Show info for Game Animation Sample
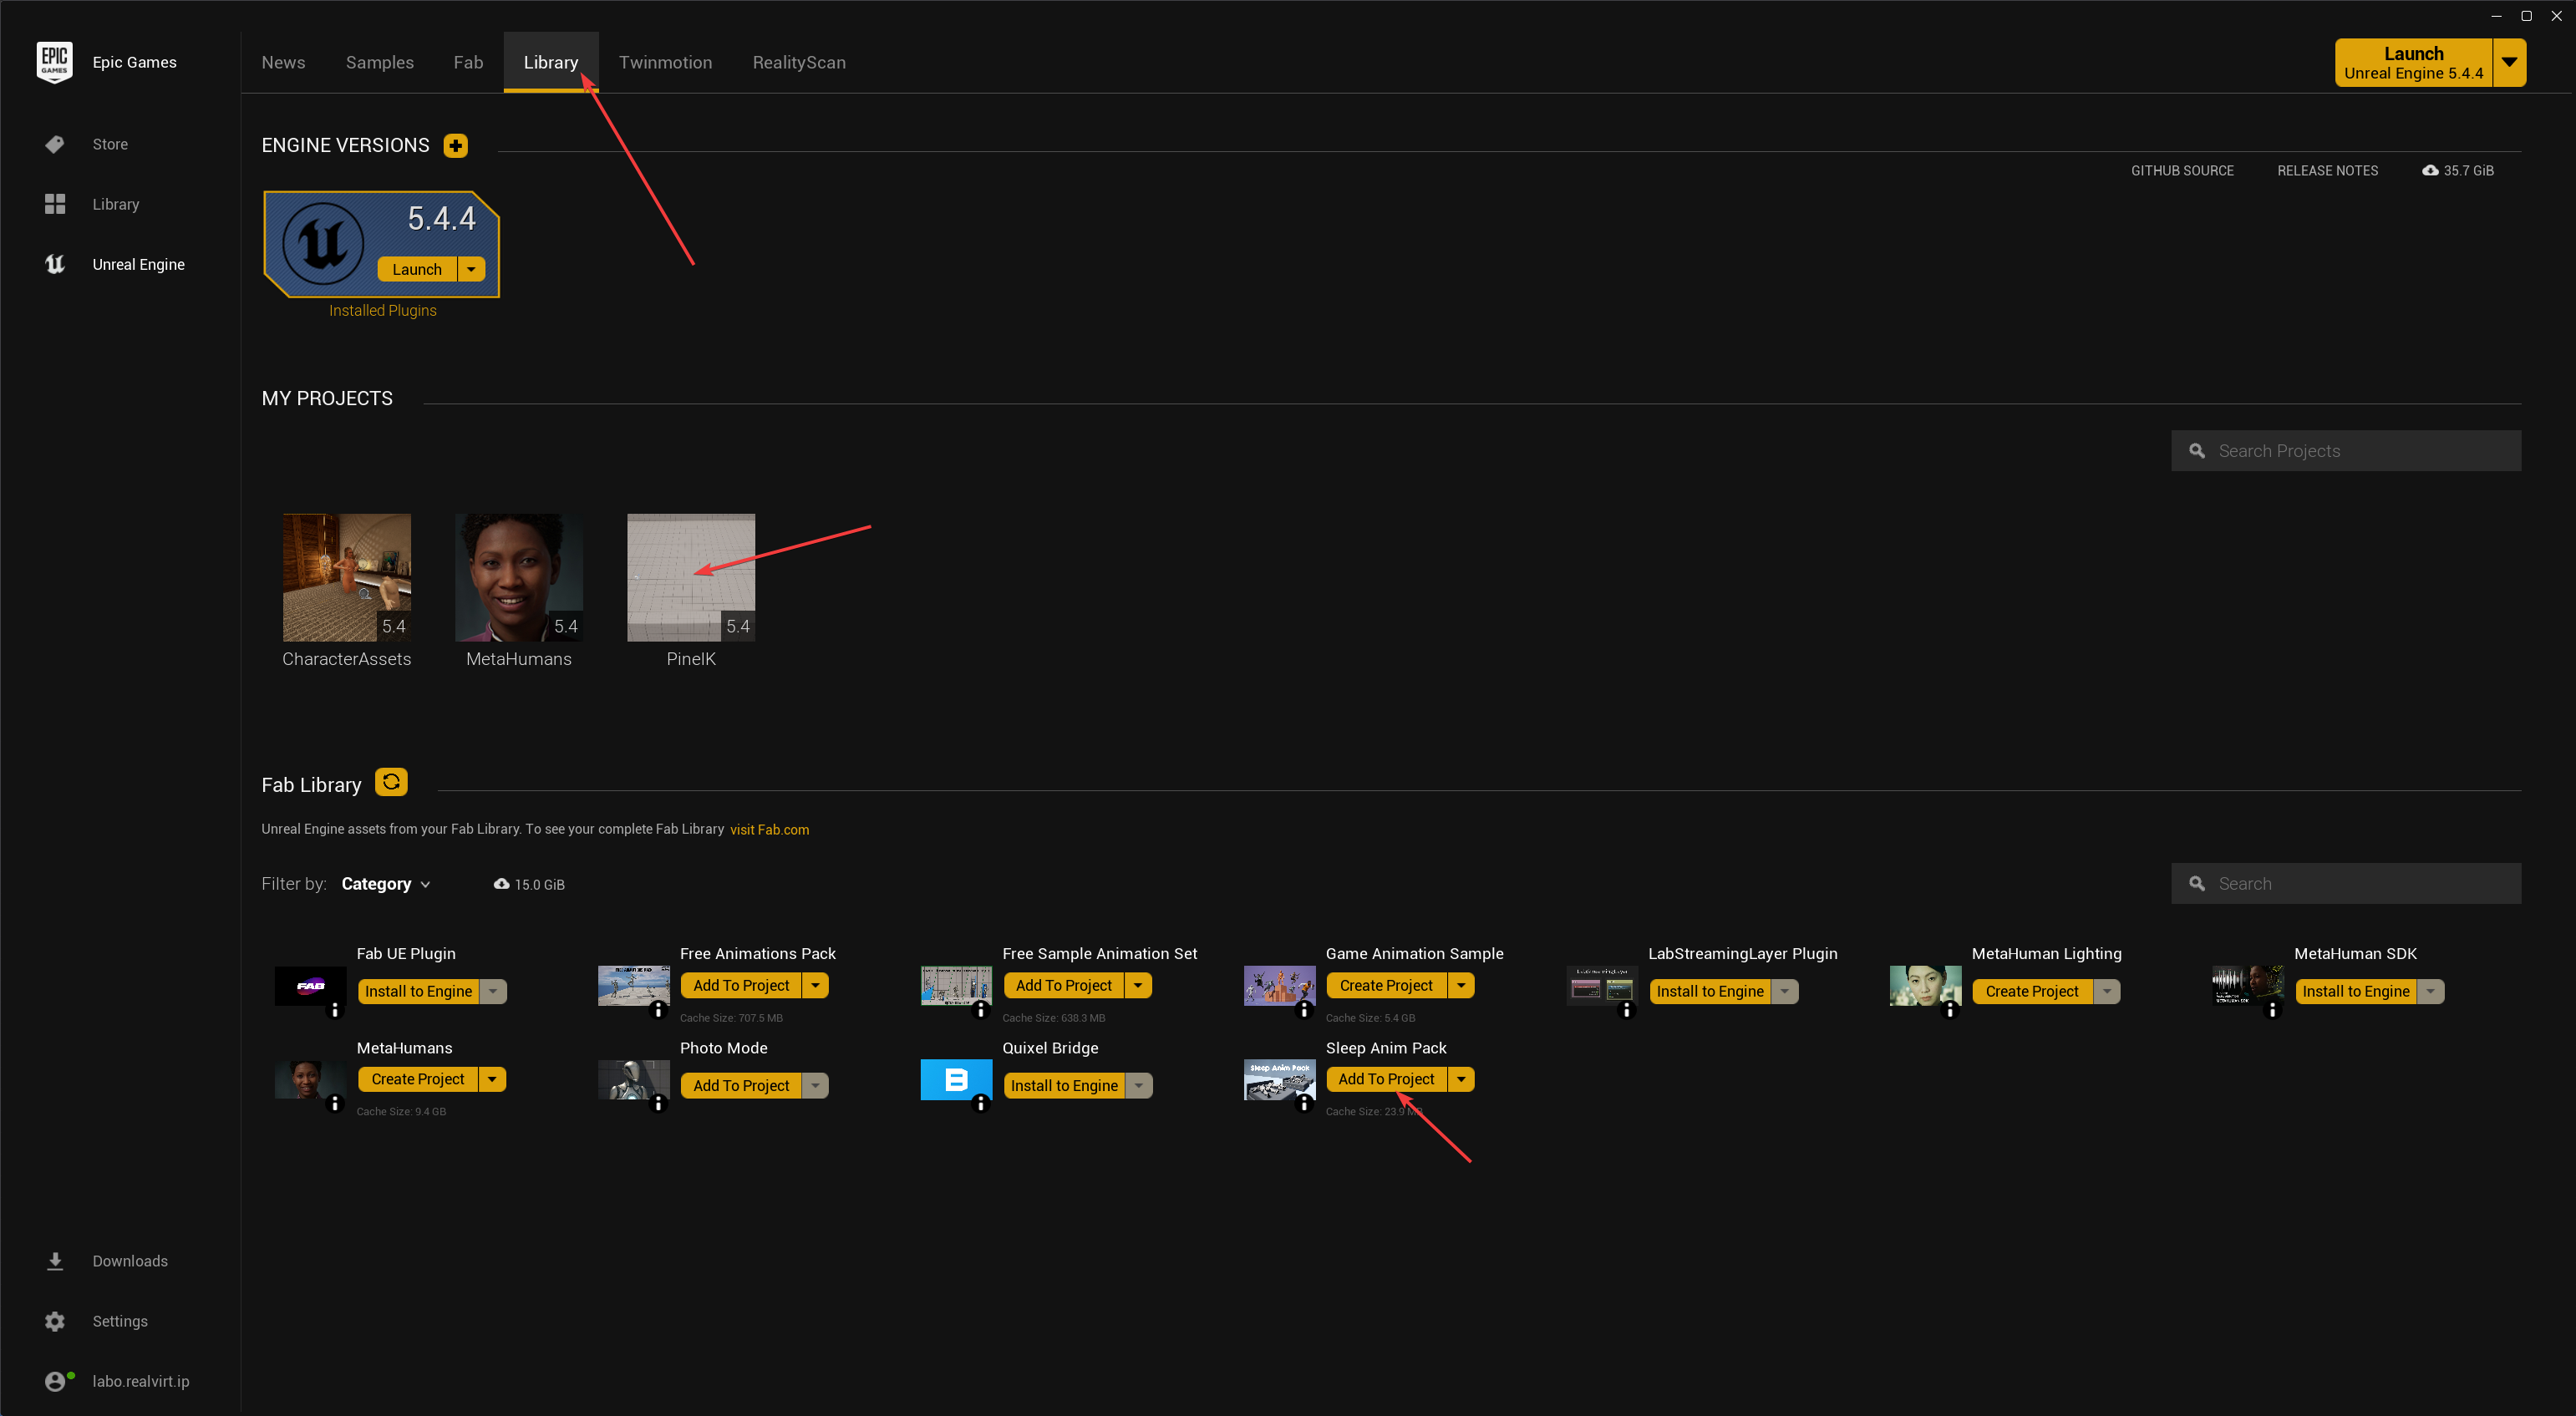 [1304, 1010]
